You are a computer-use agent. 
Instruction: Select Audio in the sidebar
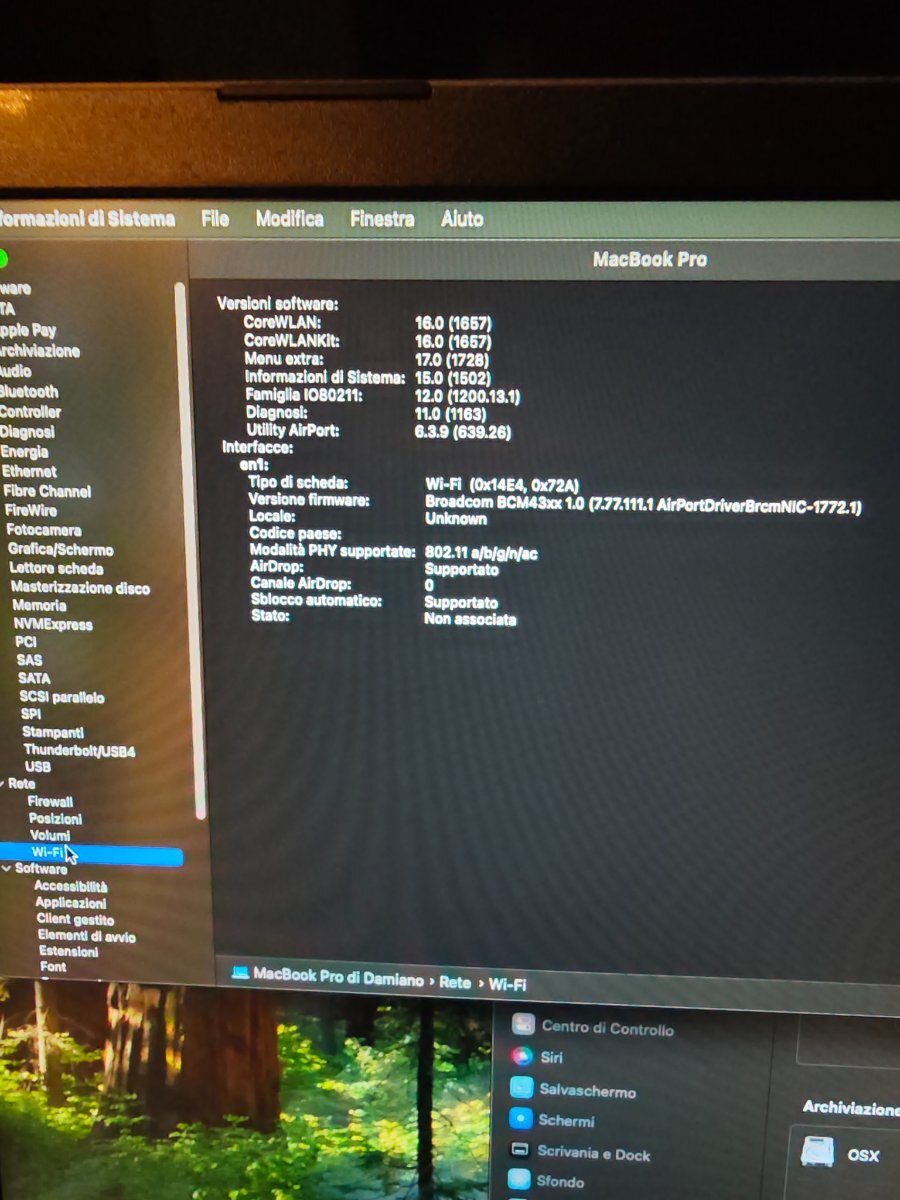16,371
